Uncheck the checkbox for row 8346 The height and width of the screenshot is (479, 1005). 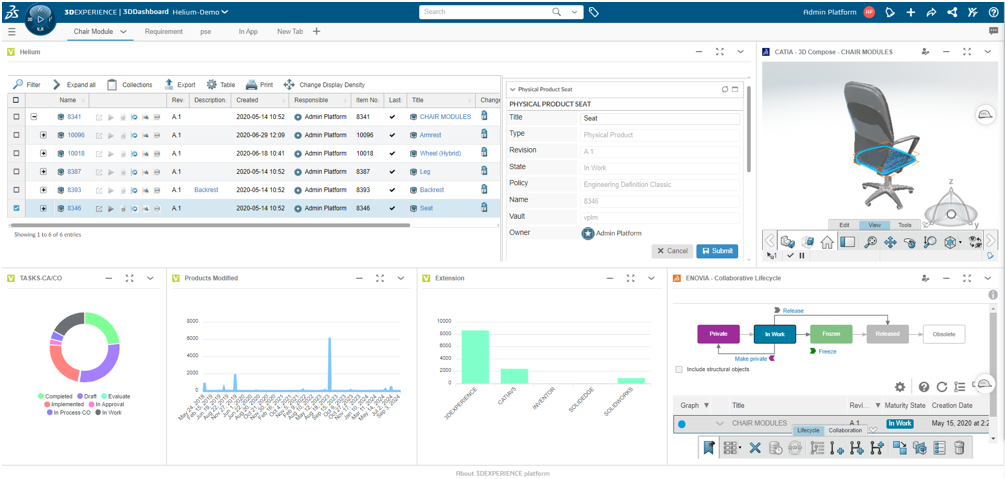tap(16, 208)
